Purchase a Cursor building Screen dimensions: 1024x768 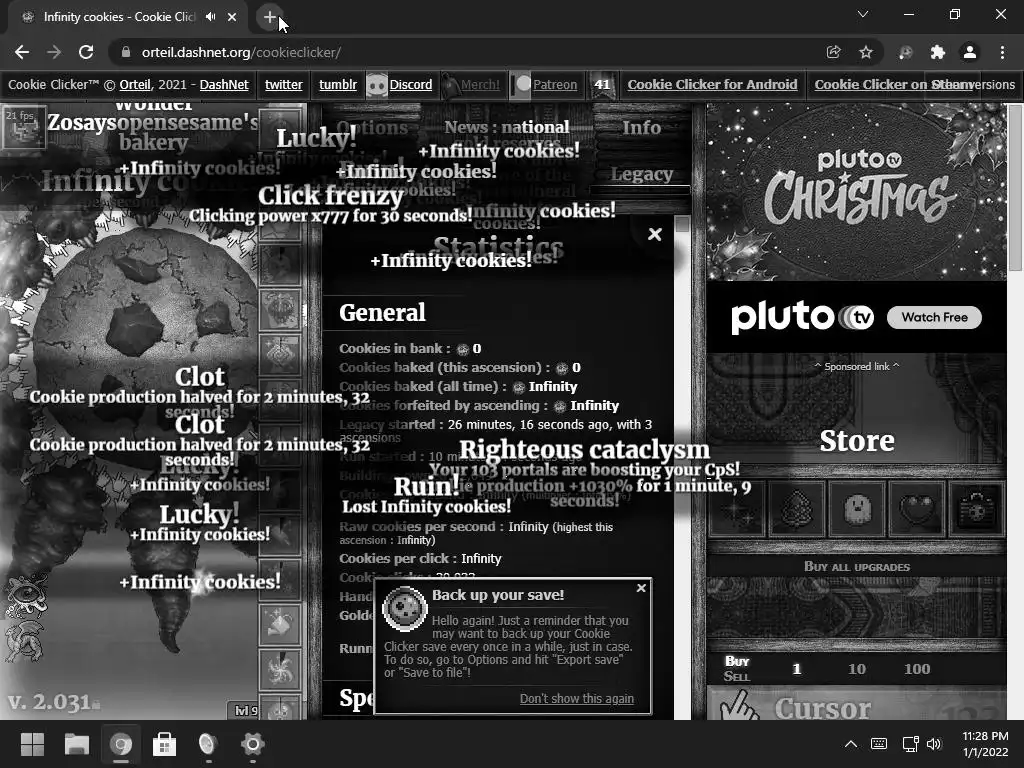click(x=856, y=705)
